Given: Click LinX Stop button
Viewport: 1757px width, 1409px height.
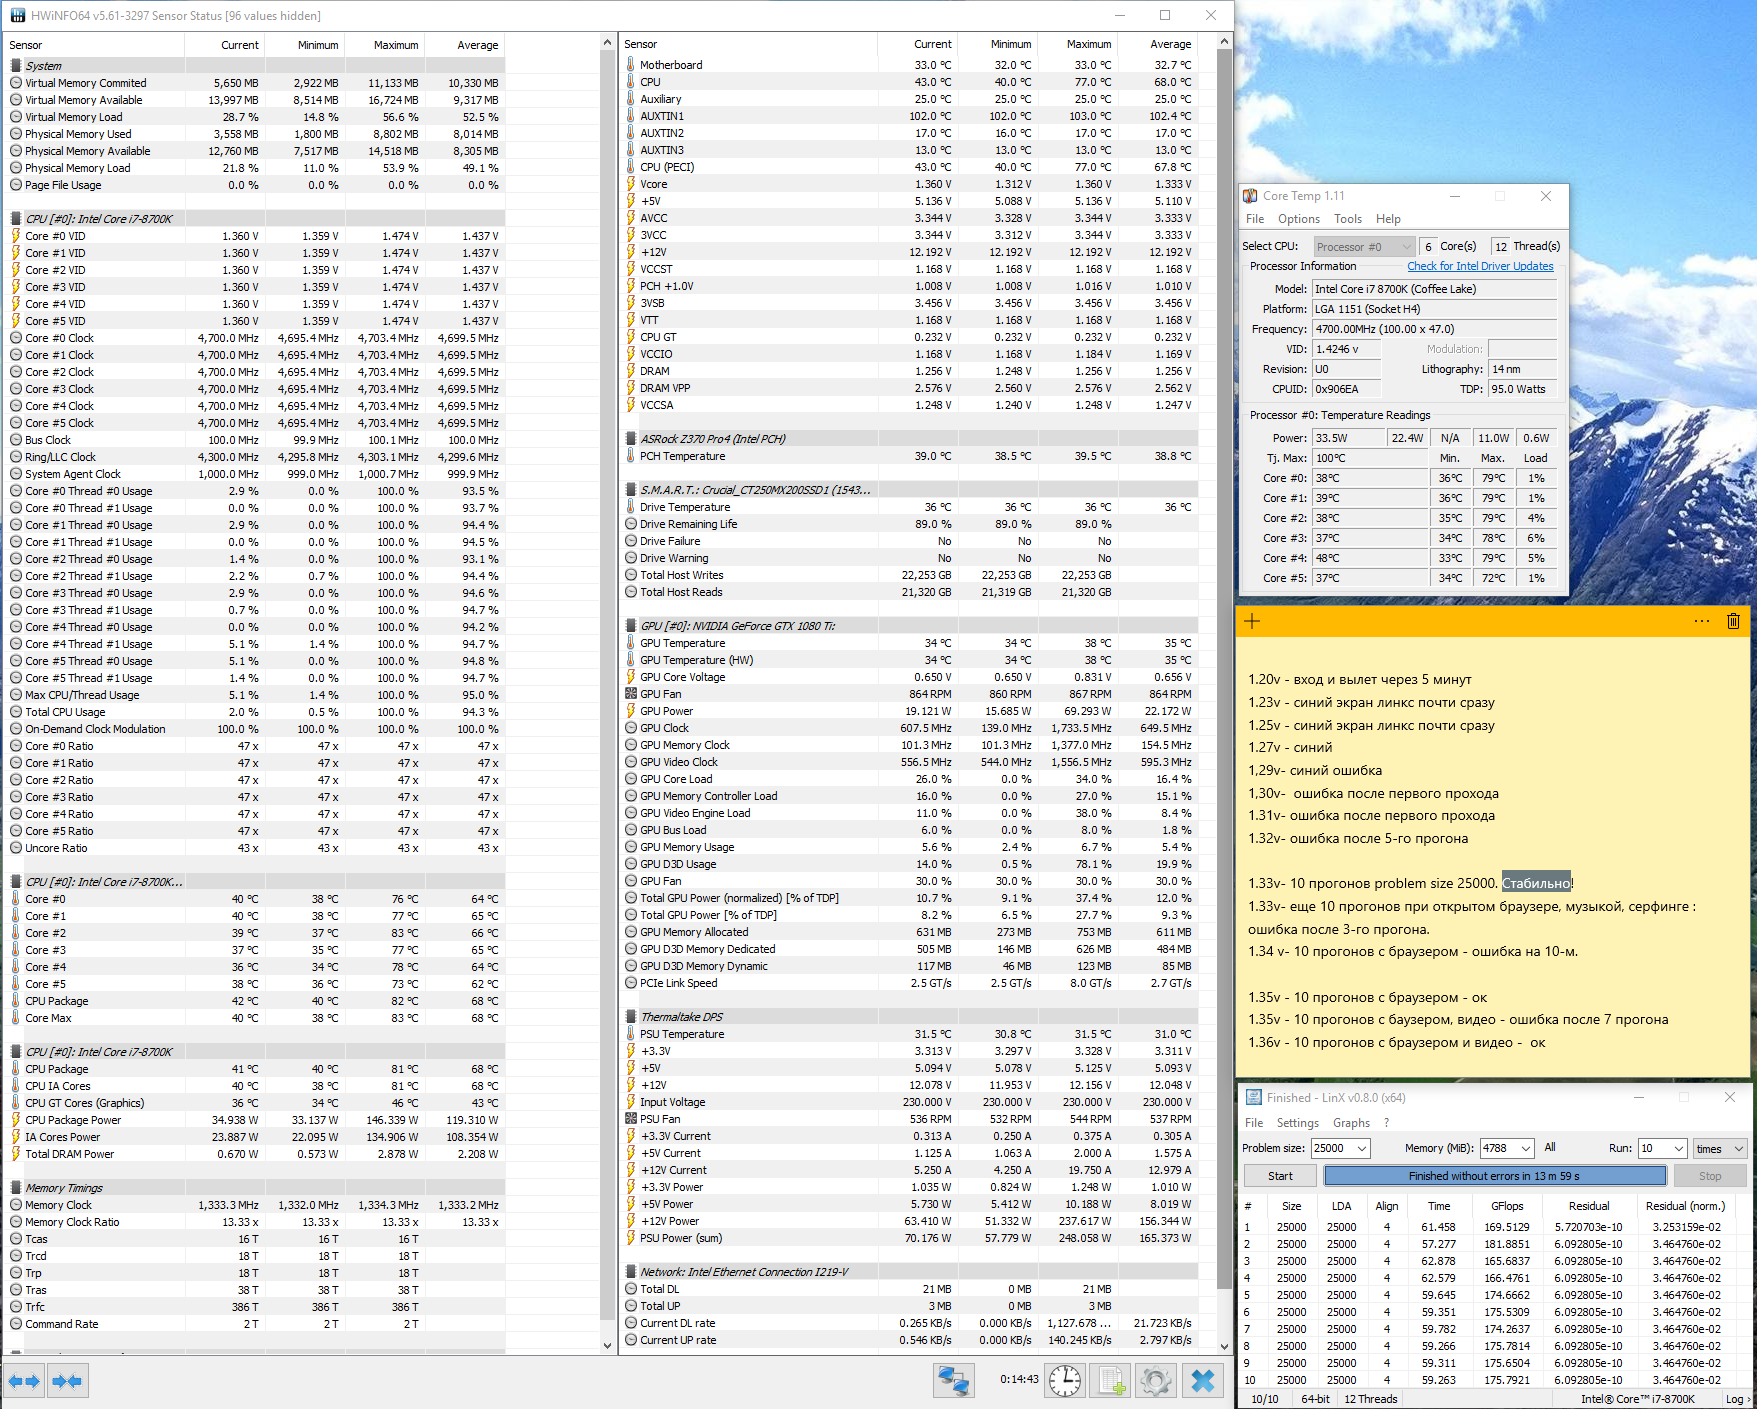Looking at the screenshot, I should tap(1710, 1176).
